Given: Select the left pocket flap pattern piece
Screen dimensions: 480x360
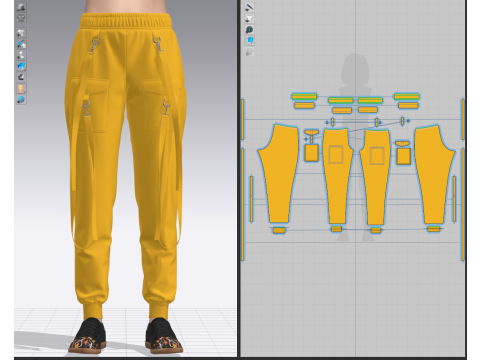Looking at the screenshot, I should point(311,132).
